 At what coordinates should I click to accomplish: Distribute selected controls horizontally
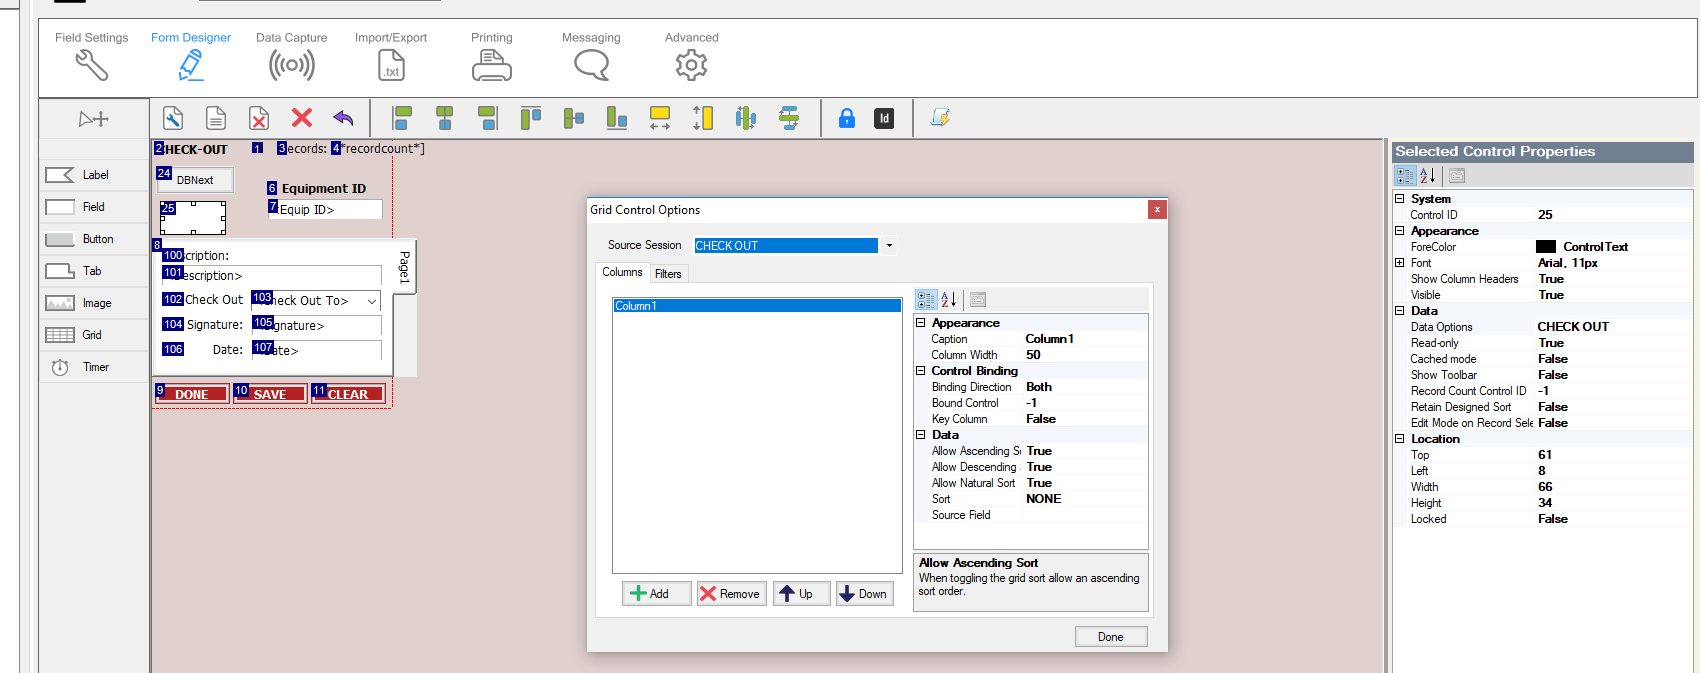(x=746, y=118)
